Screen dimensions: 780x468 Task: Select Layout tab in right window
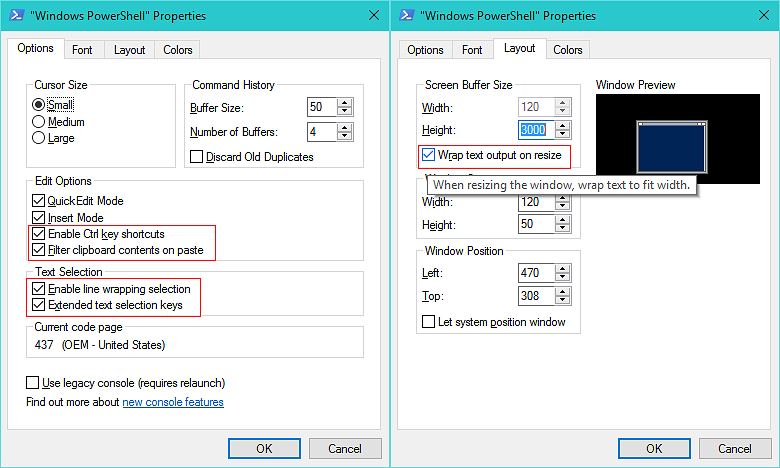[520, 48]
